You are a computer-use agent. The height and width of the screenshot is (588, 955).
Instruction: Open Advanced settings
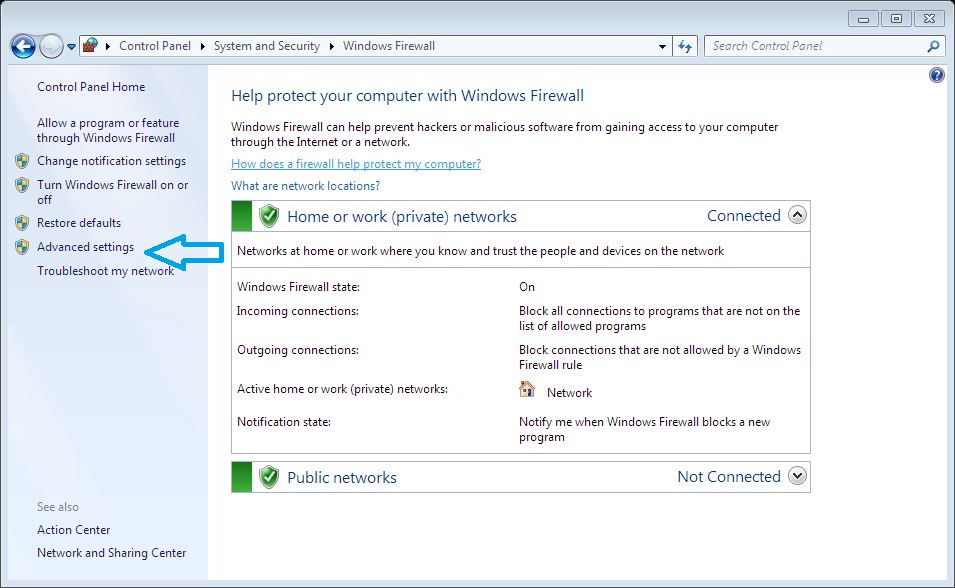tap(85, 247)
